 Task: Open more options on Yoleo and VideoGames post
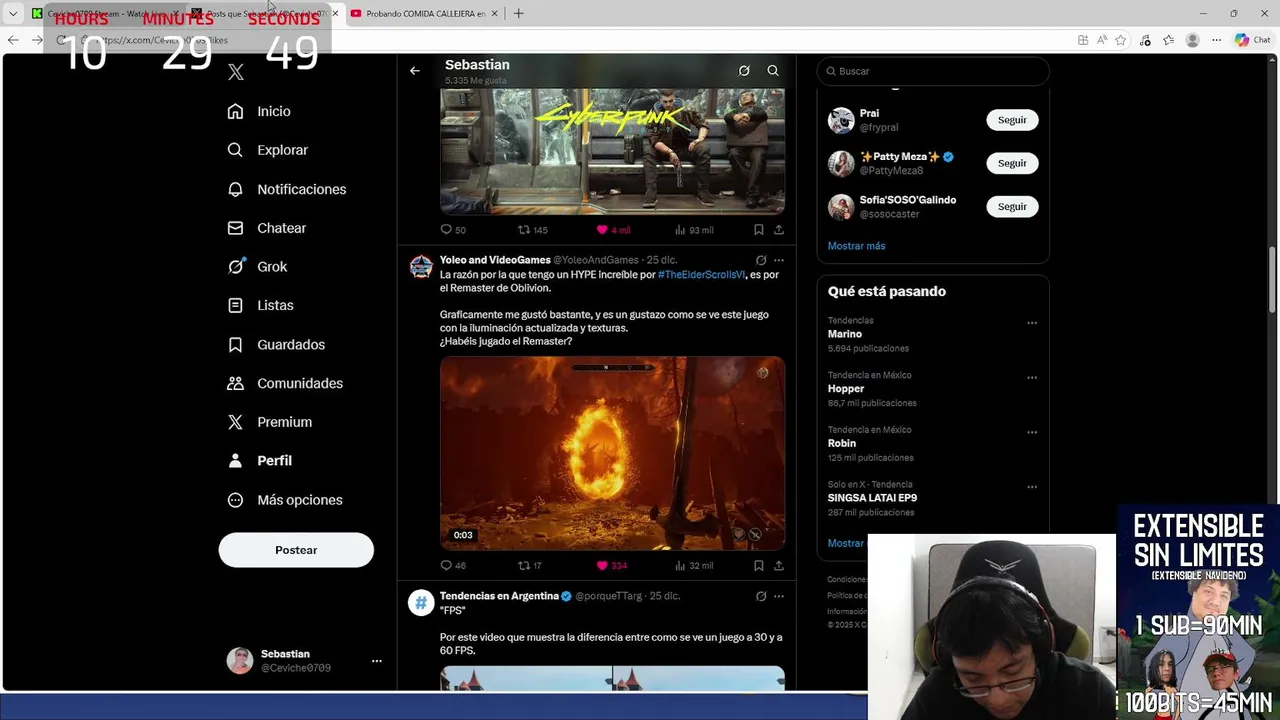tap(779, 260)
